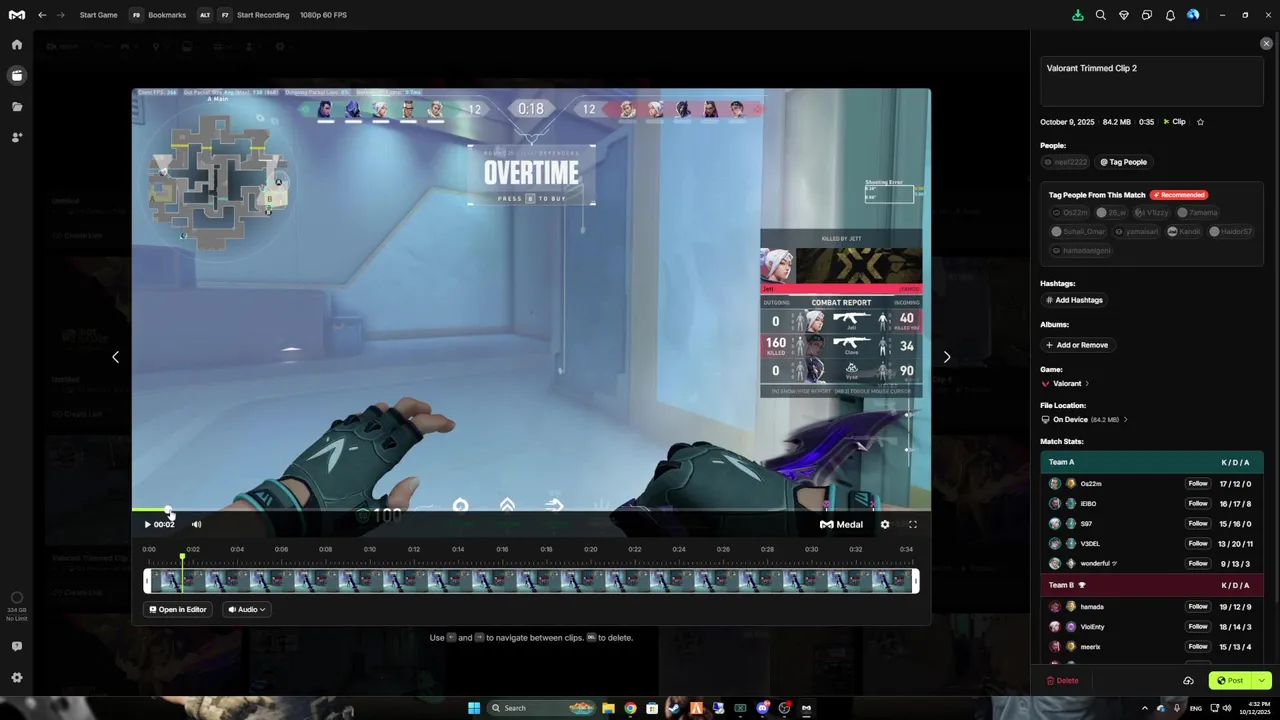Open Chrome from the taskbar
Image resolution: width=1280 pixels, height=720 pixels.
(x=630, y=708)
